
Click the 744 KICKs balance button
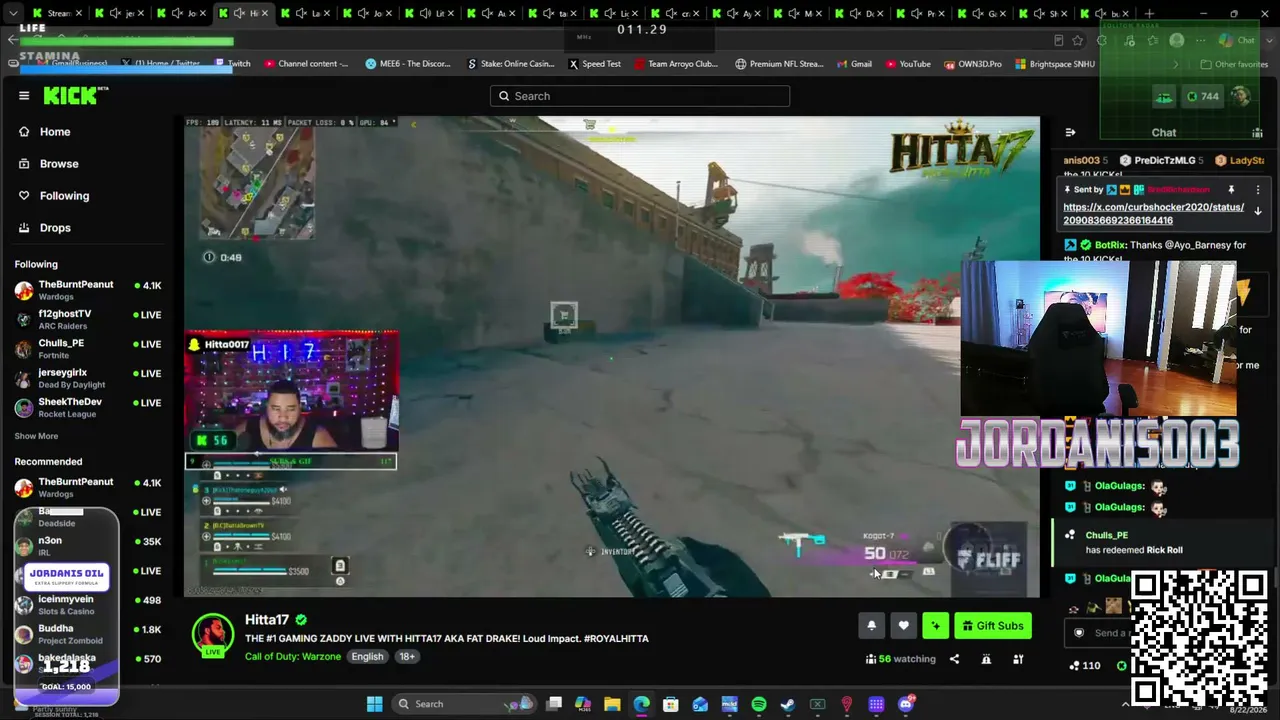pos(1202,96)
